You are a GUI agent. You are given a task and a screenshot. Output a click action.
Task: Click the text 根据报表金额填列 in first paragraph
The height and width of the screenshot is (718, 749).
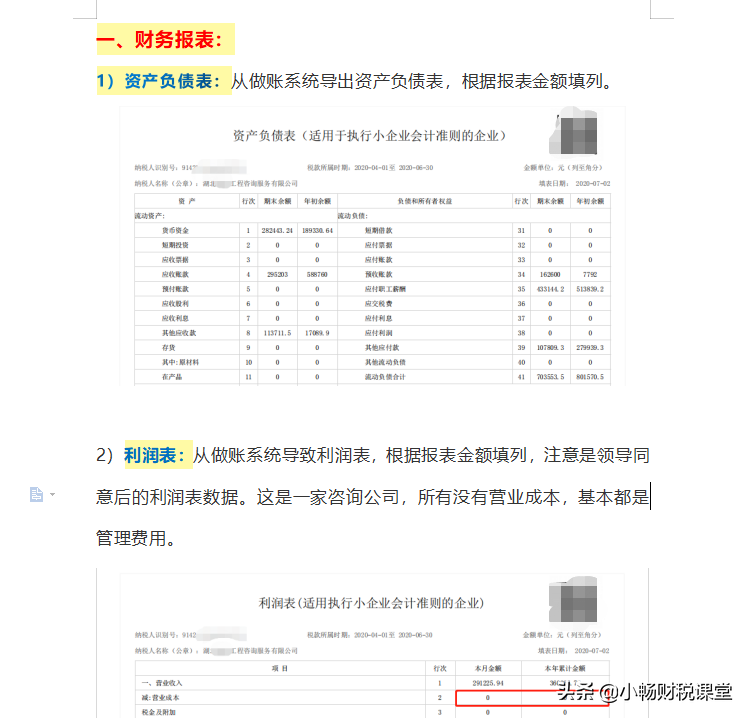click(x=532, y=81)
